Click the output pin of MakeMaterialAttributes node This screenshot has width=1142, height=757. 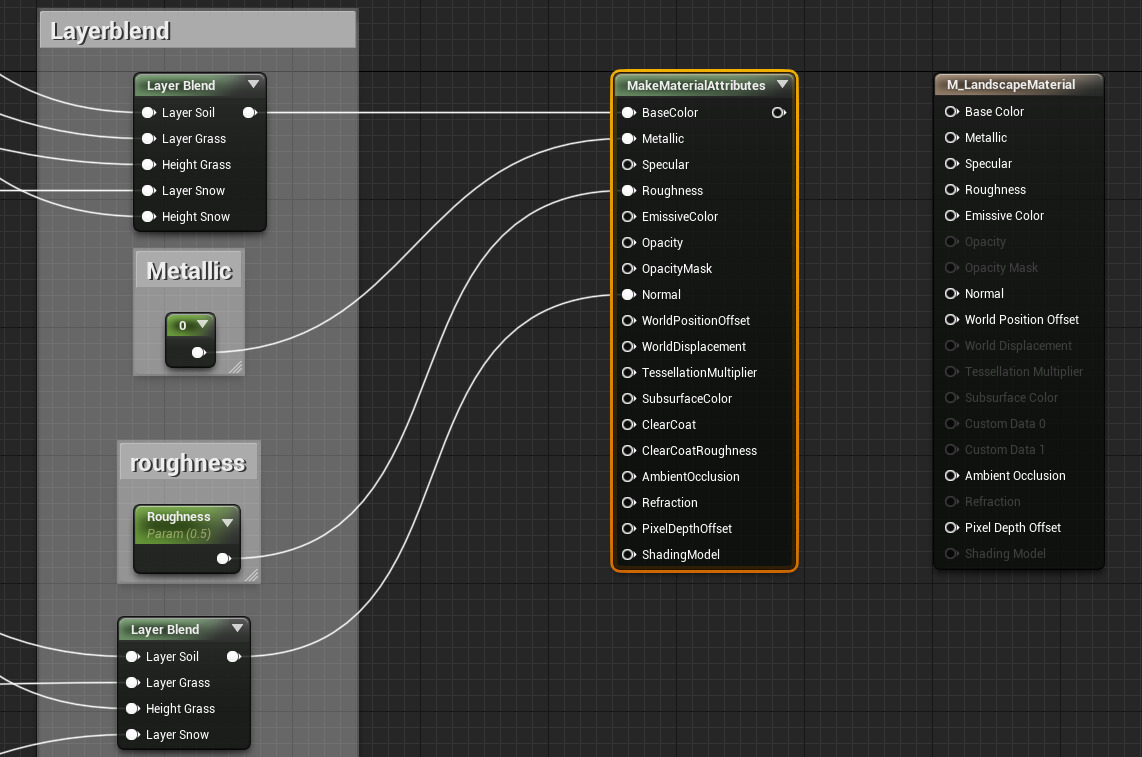point(778,113)
